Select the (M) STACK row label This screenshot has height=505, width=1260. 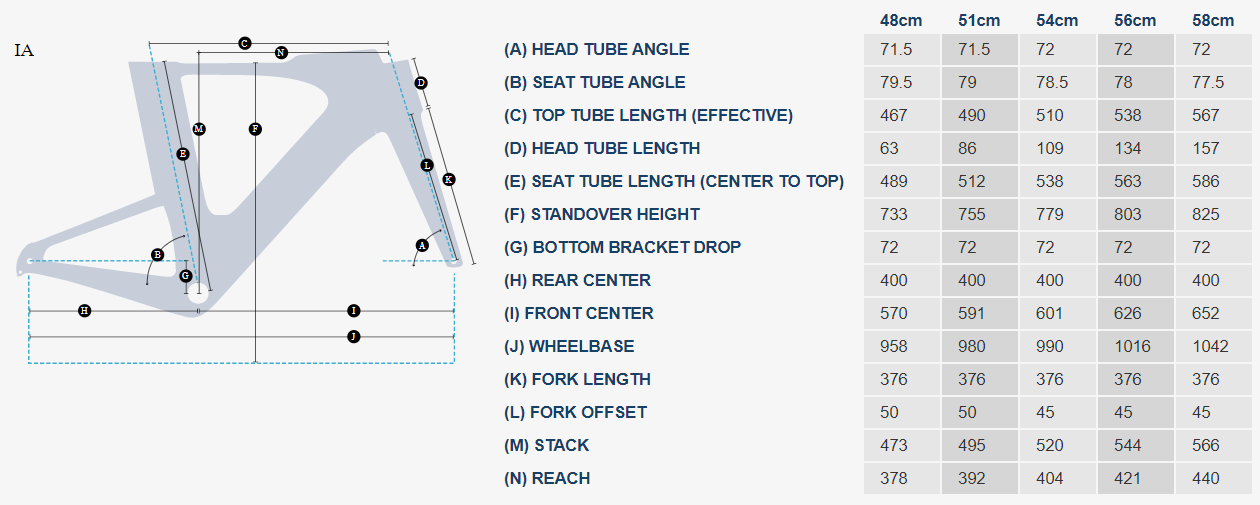[x=546, y=445]
